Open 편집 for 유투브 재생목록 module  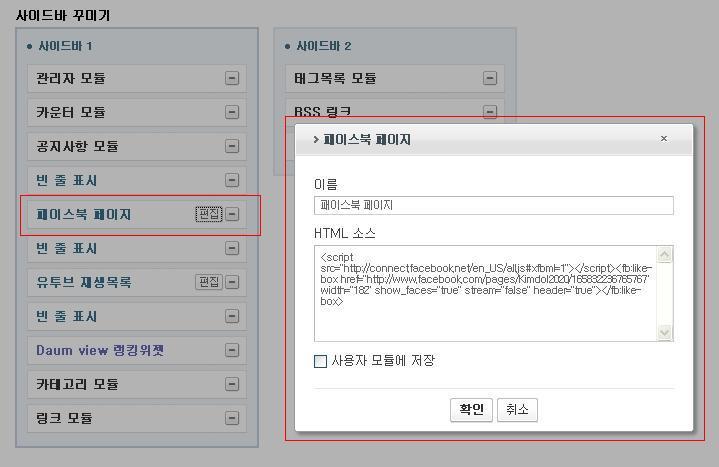click(x=209, y=282)
